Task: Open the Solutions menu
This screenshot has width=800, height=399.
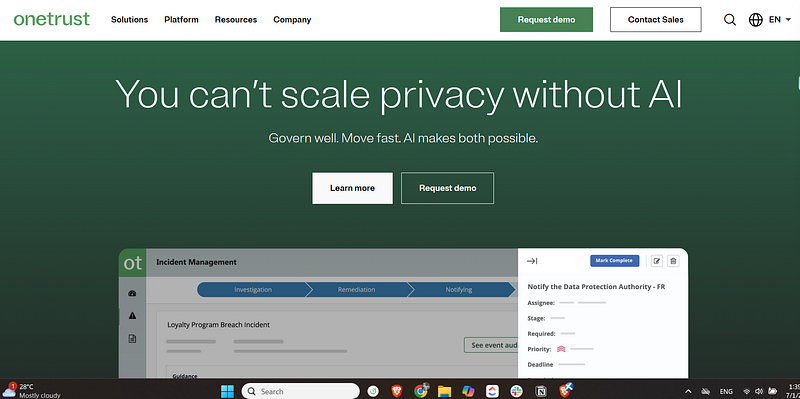Action: 130,20
